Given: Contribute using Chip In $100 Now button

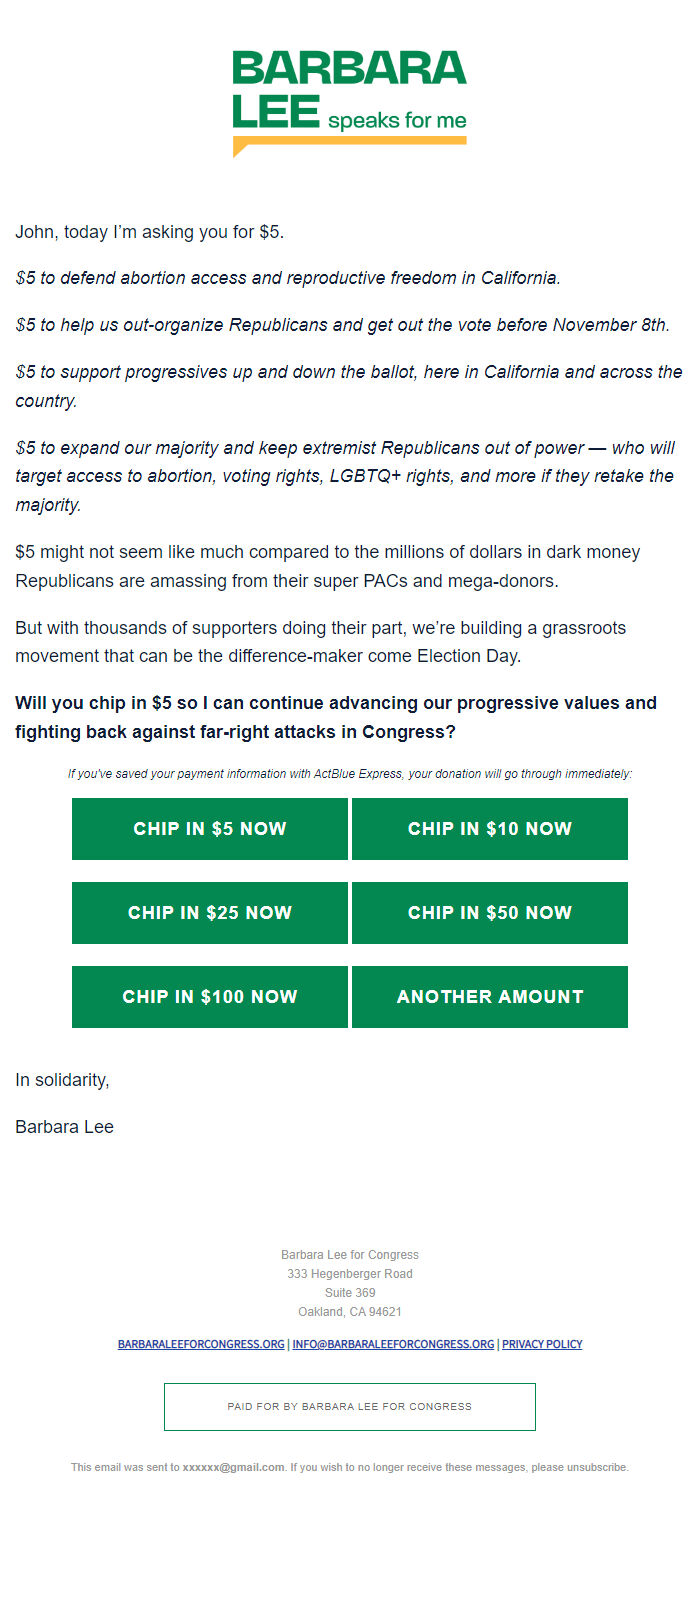Looking at the screenshot, I should [x=210, y=997].
